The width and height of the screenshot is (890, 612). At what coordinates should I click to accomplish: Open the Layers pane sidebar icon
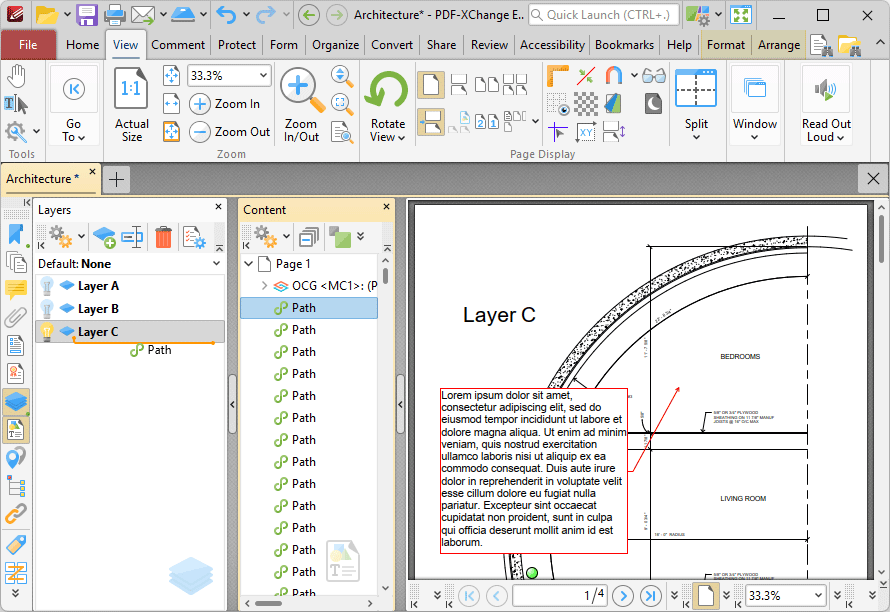15,401
